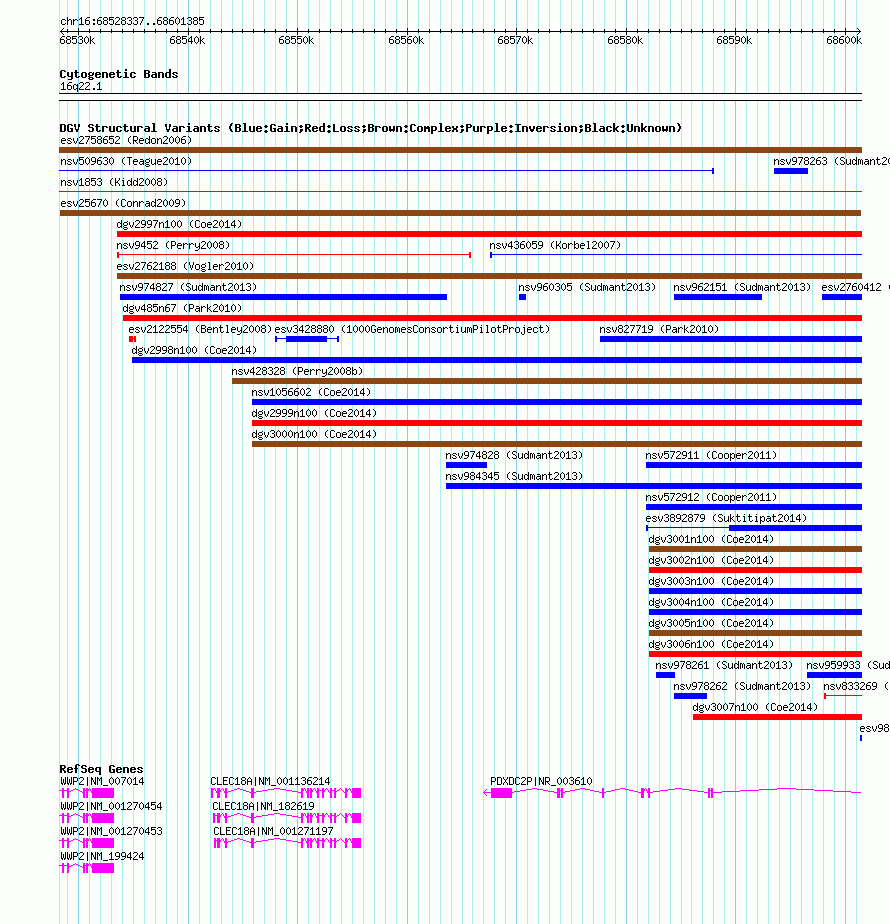This screenshot has height=924, width=890.
Task: Click the dgv3000n100 (Coe2014) label
Action: coord(314,434)
